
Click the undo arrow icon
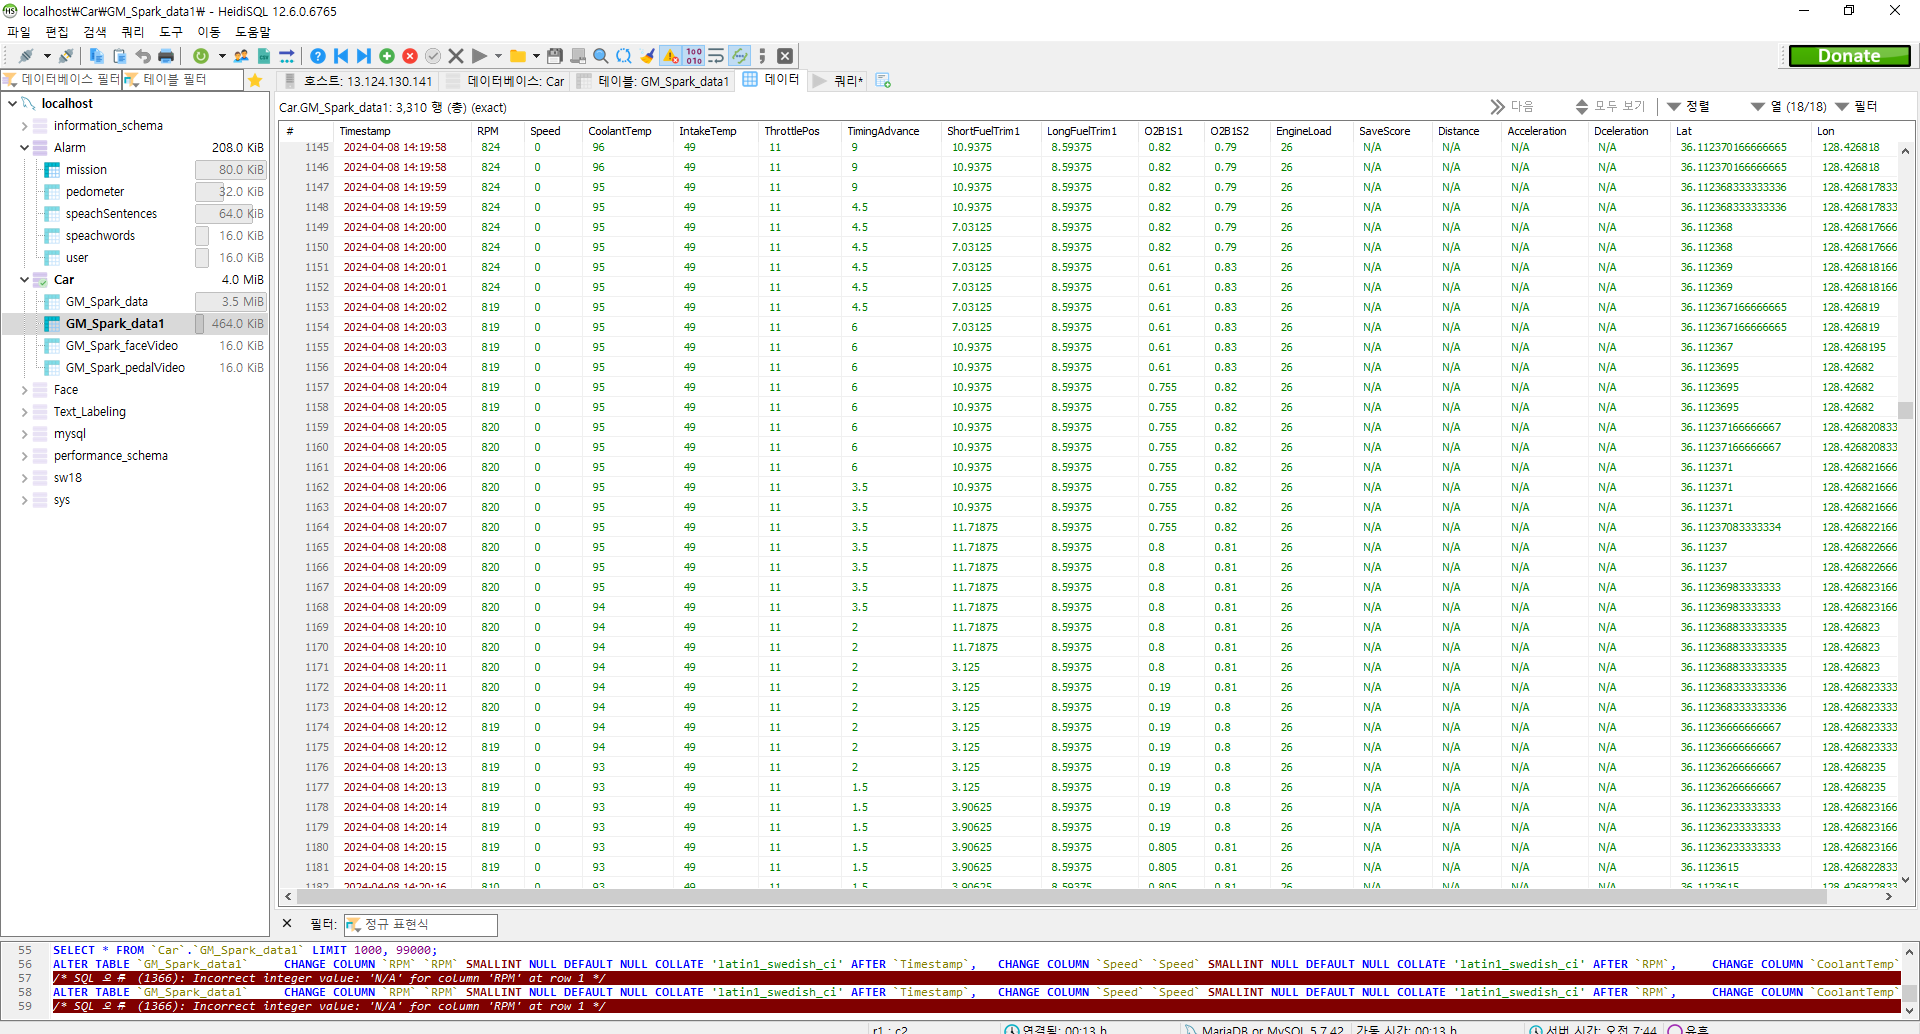(x=143, y=56)
